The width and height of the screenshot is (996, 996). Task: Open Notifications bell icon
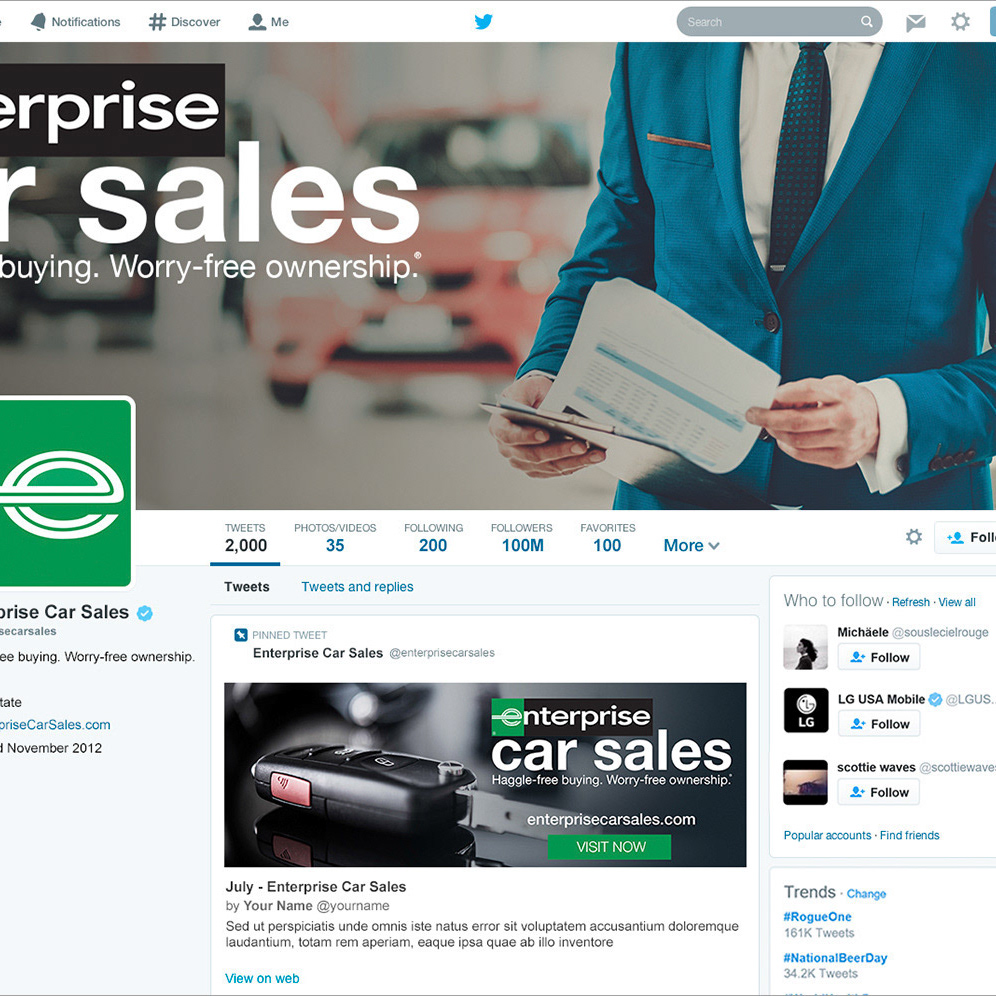tap(39, 22)
